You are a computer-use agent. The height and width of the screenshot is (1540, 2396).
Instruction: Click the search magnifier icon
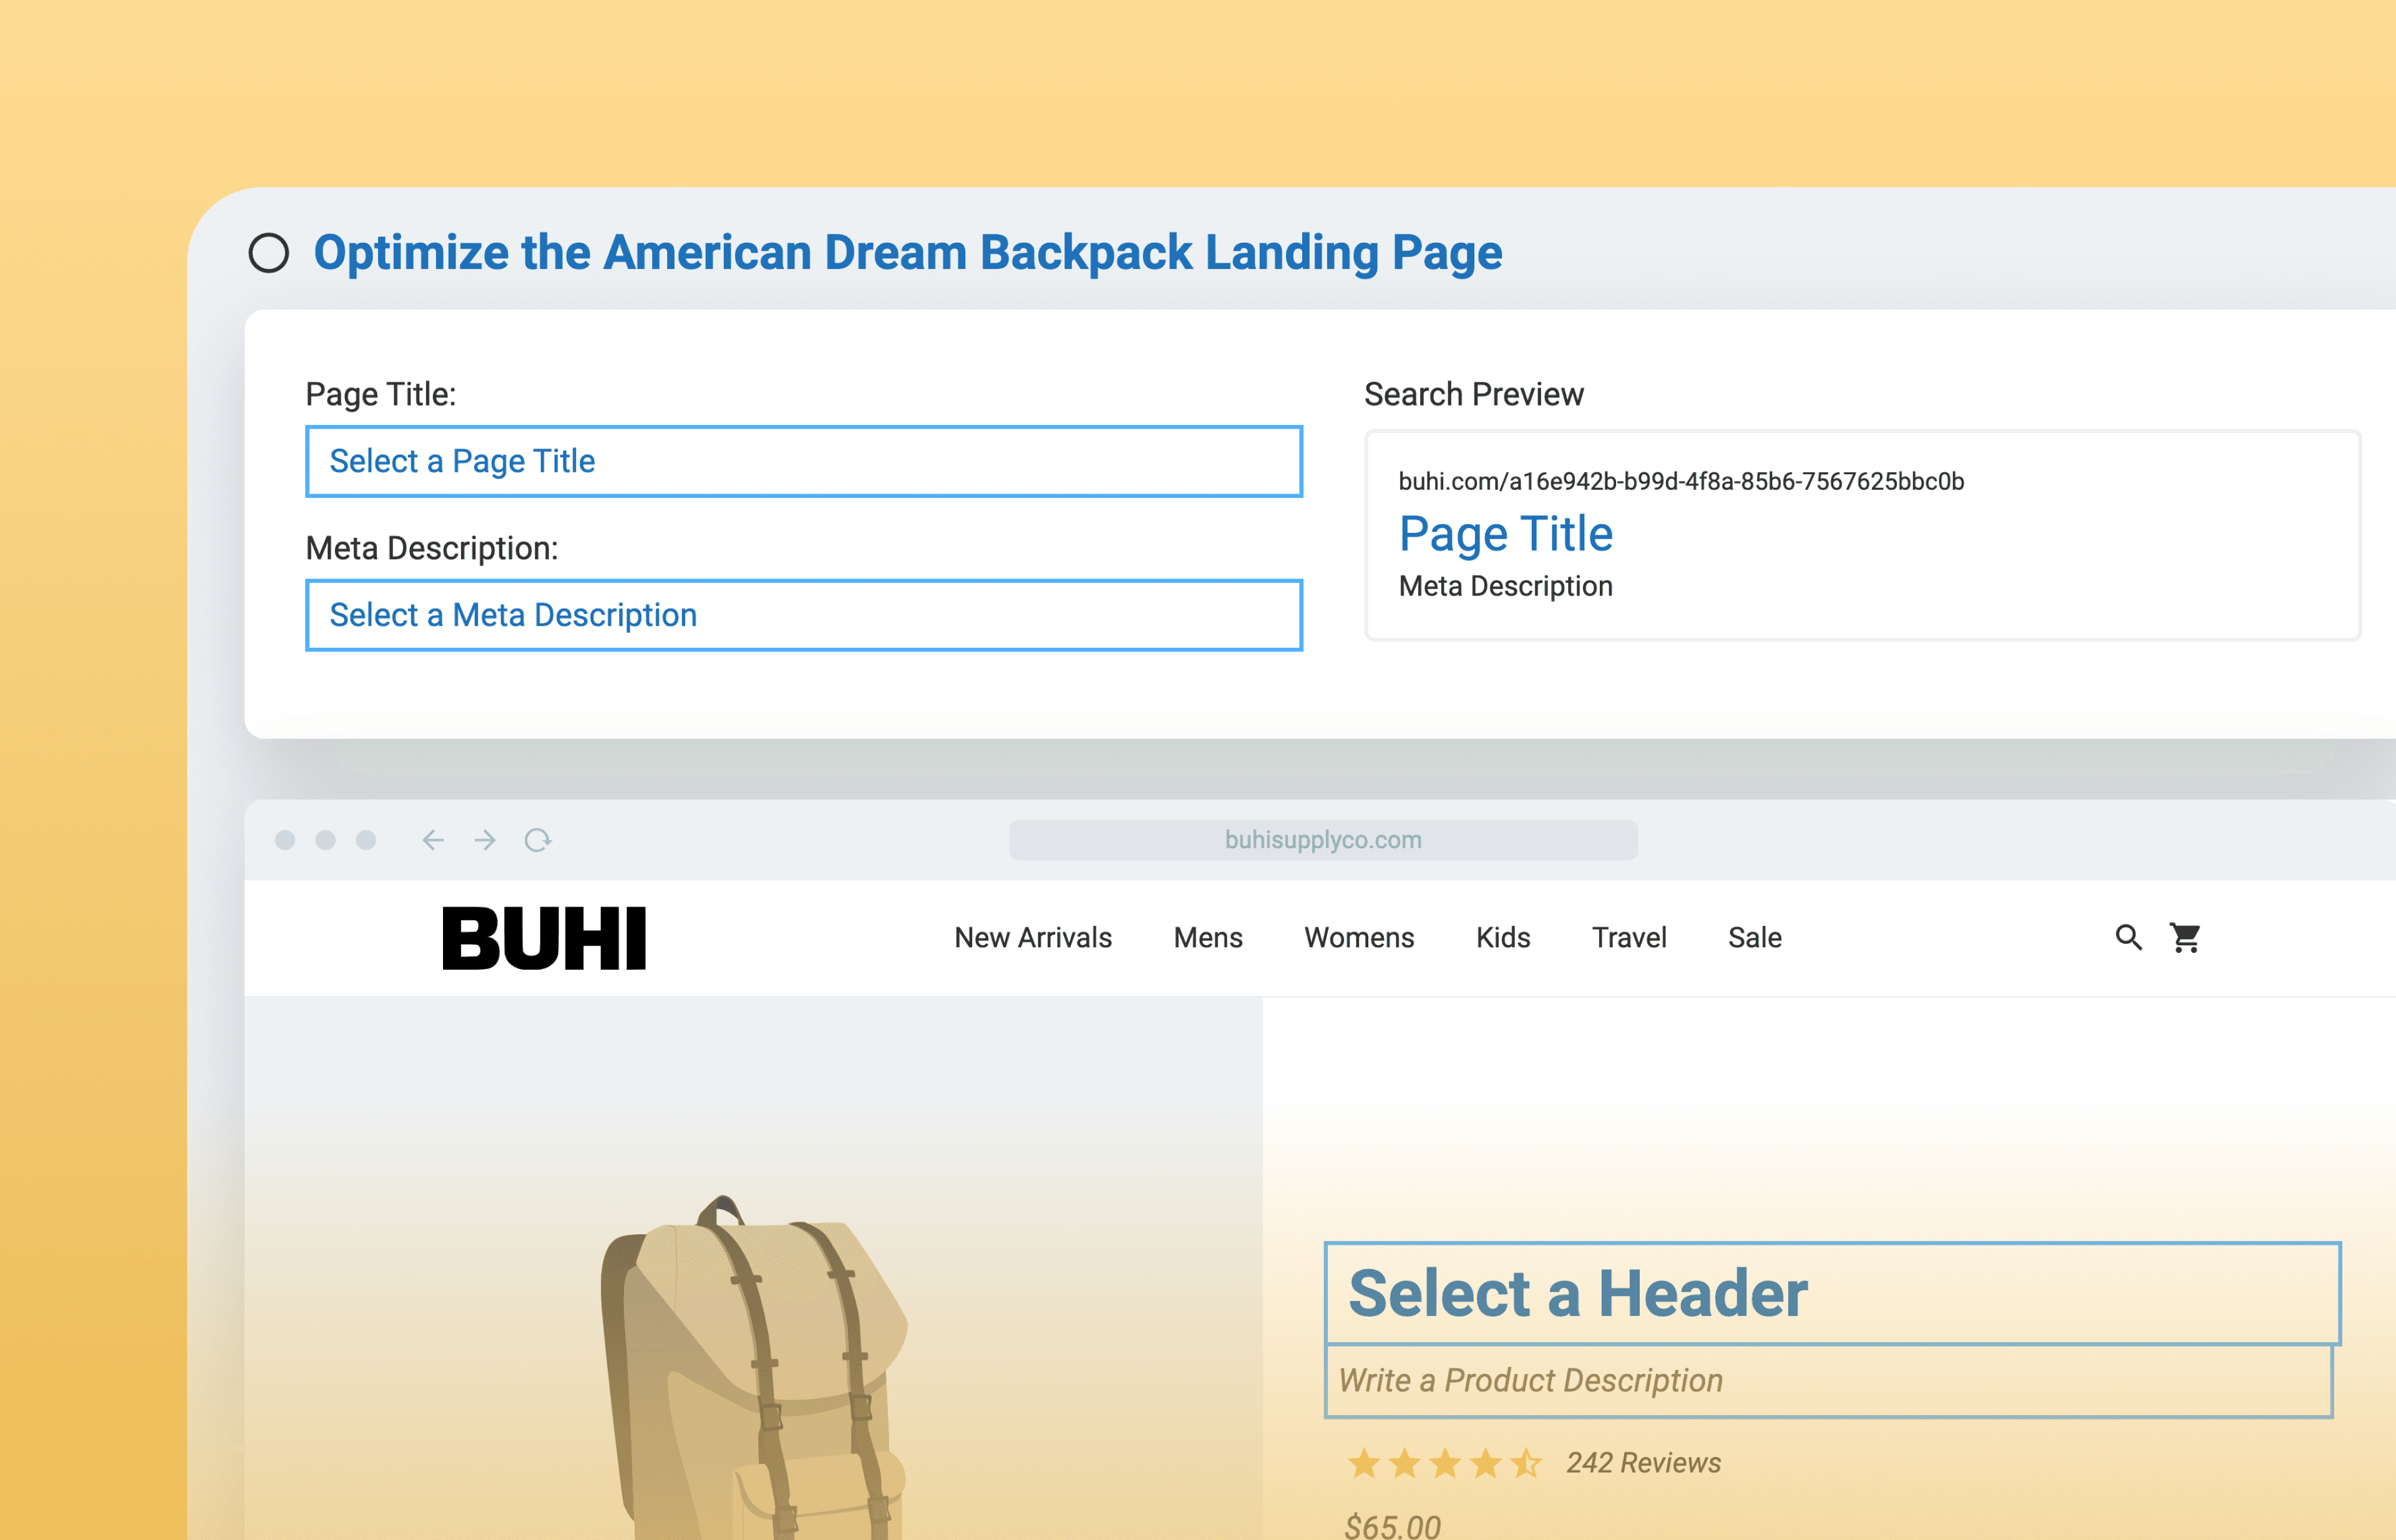click(2128, 937)
